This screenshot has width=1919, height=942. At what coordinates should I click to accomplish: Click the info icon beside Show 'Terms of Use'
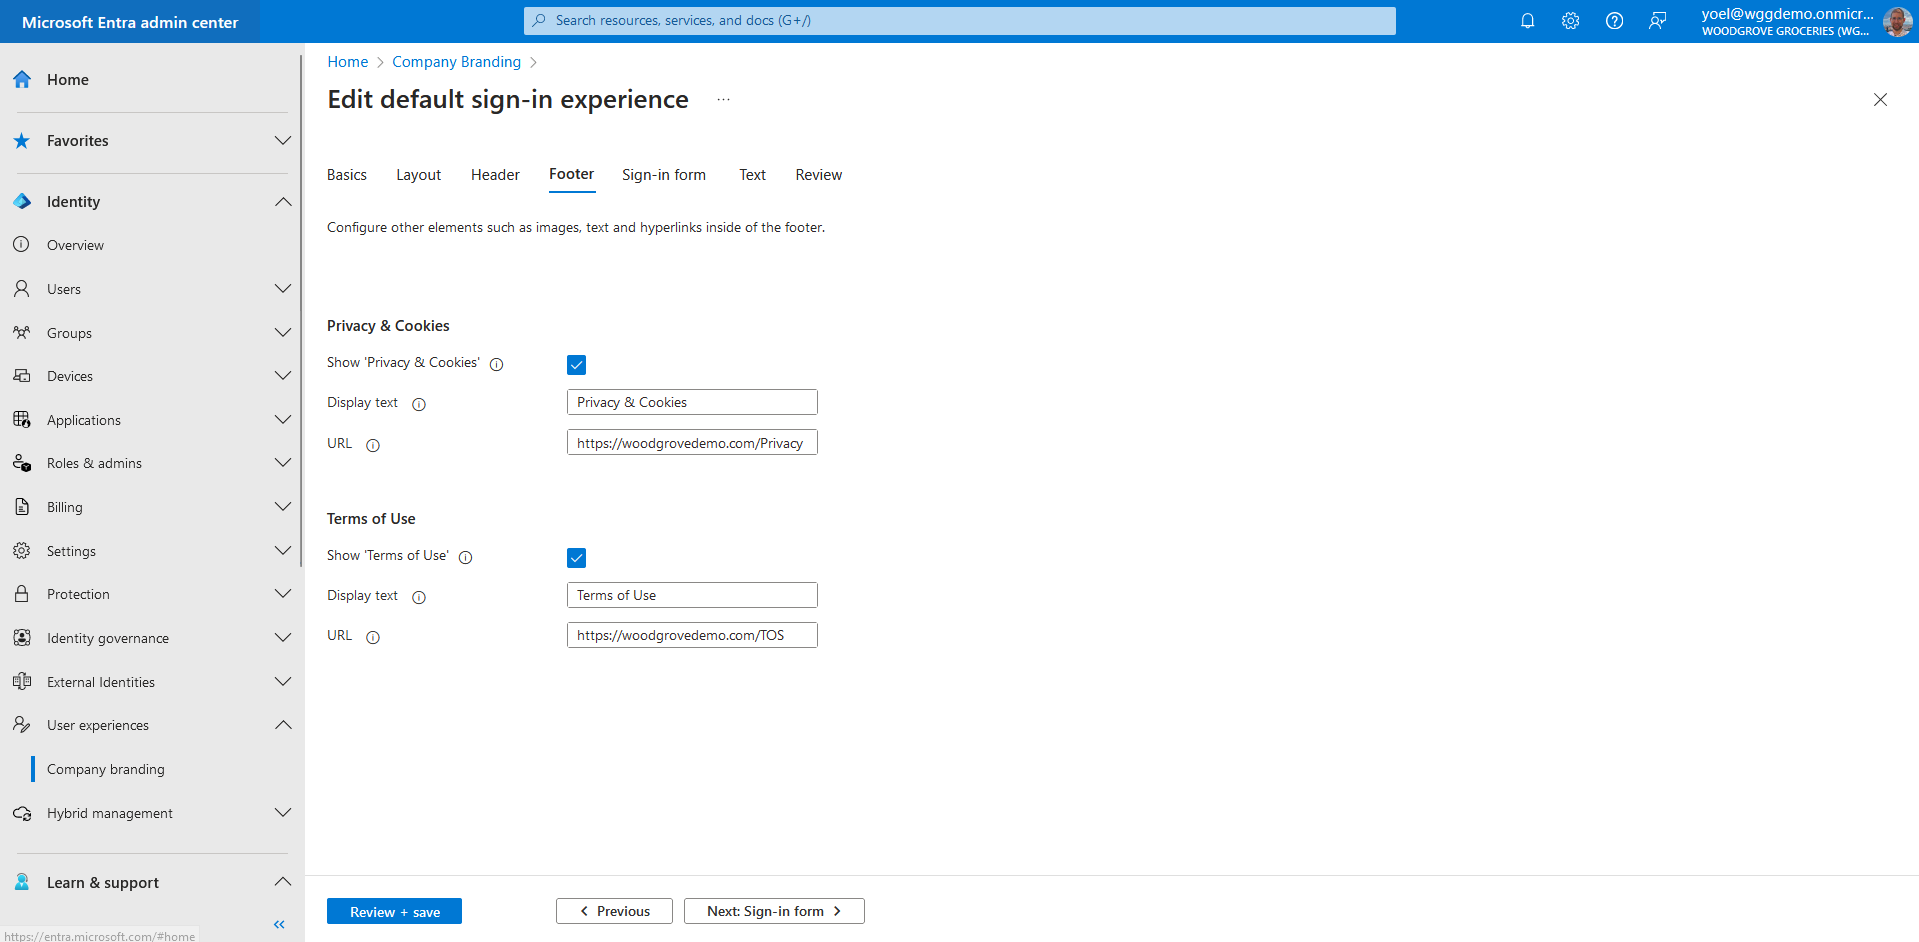click(x=465, y=557)
